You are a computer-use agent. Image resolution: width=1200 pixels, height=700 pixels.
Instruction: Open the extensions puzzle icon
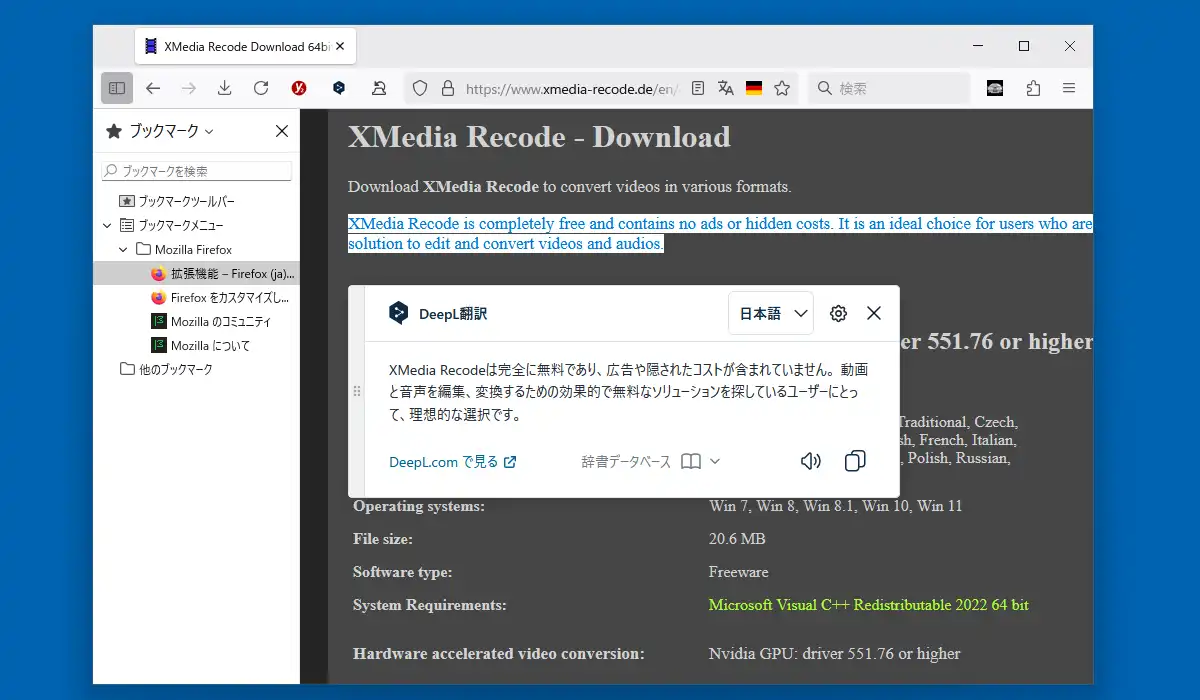[x=1033, y=88]
